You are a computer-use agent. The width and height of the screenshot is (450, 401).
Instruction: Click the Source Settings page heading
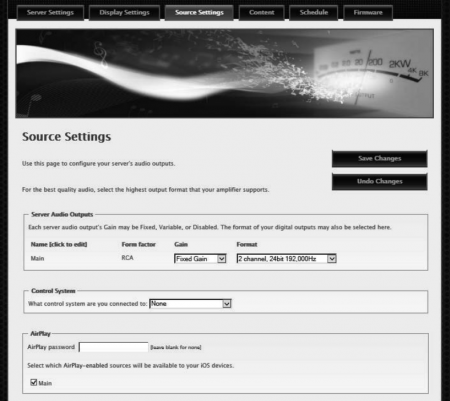pyautogui.click(x=67, y=137)
